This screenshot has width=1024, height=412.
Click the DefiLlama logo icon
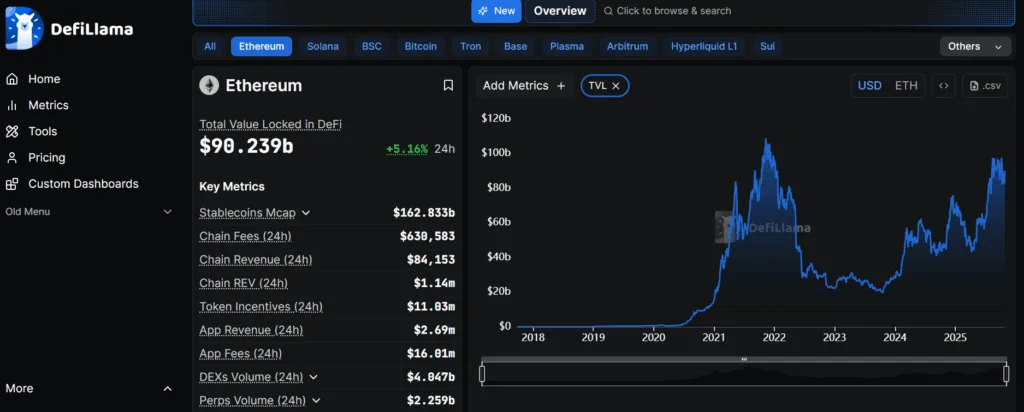(24, 29)
